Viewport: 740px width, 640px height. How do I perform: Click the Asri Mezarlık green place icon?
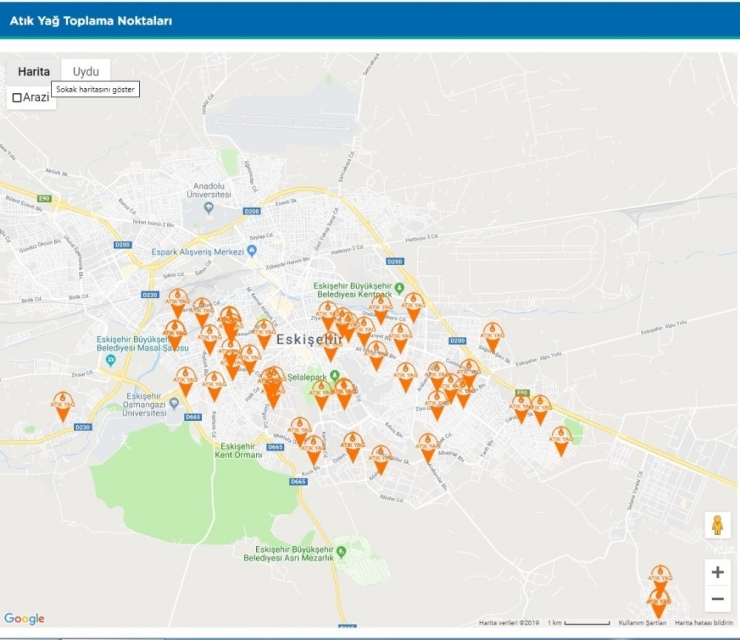(x=341, y=551)
